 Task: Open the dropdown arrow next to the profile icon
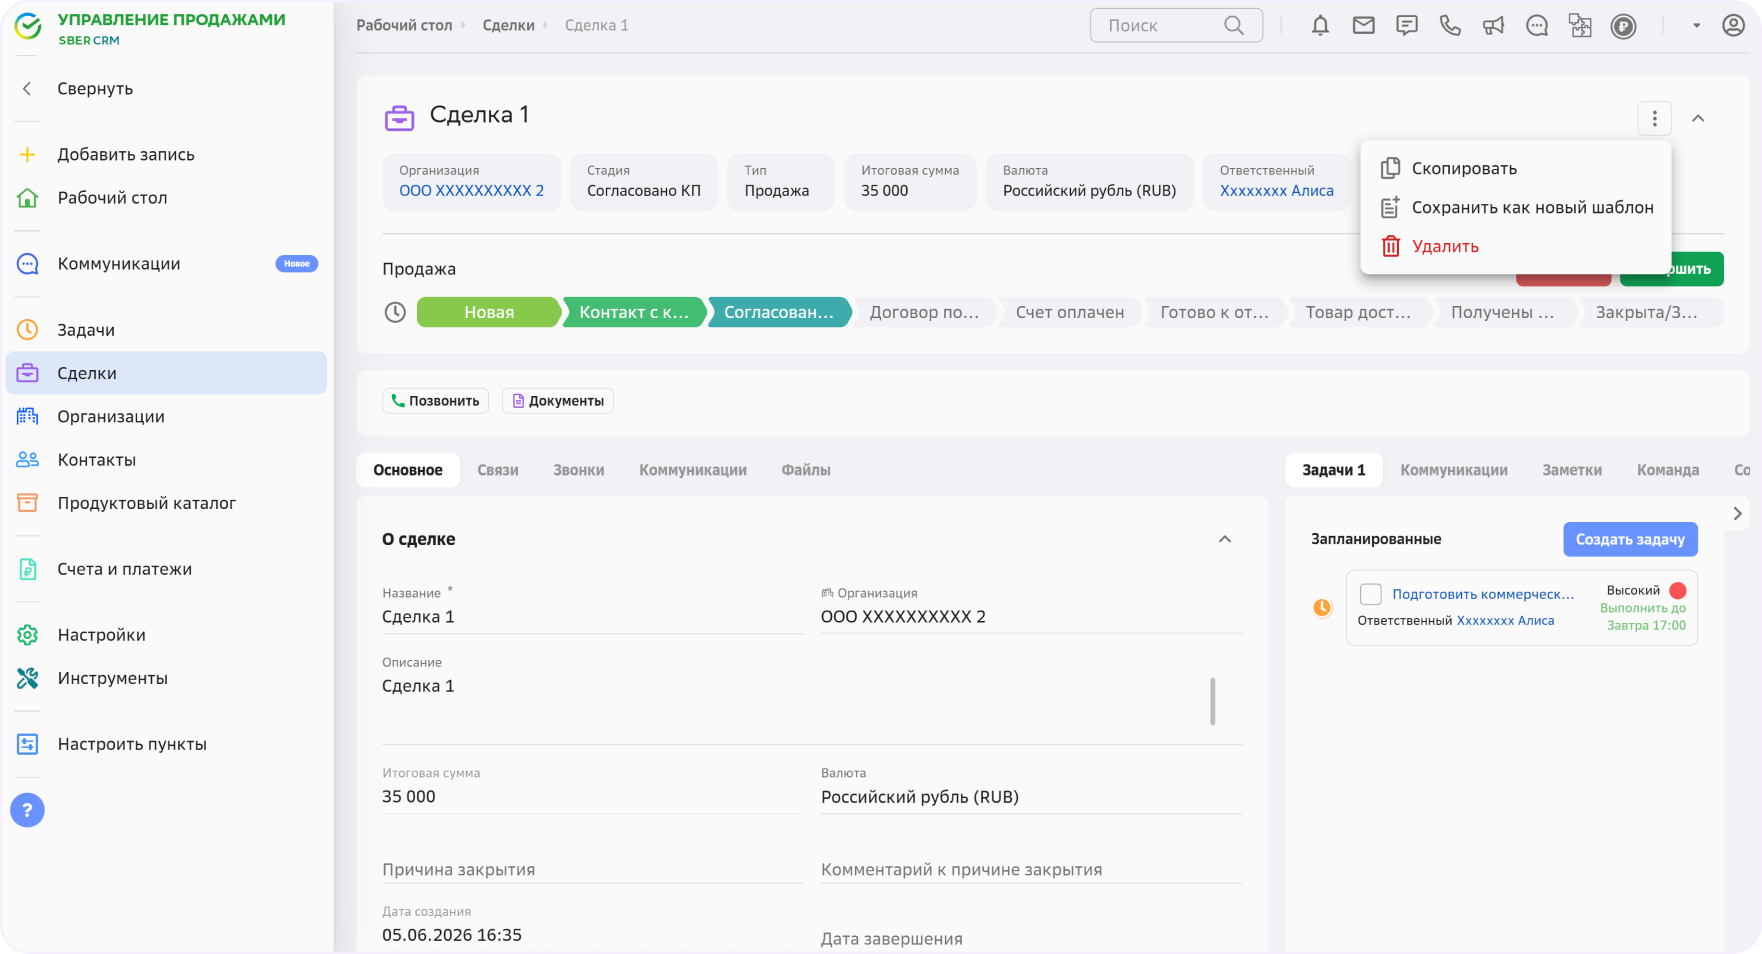(x=1697, y=26)
